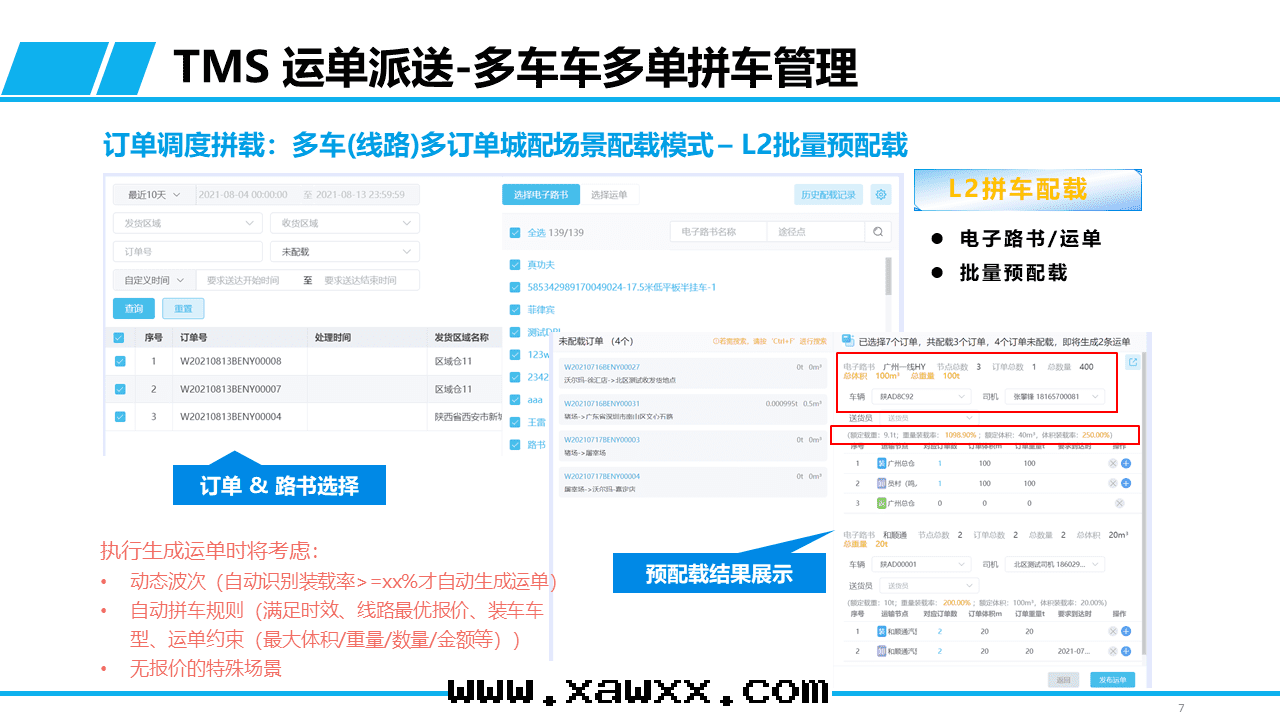Select the 选择电子路书 tab

pyautogui.click(x=540, y=195)
